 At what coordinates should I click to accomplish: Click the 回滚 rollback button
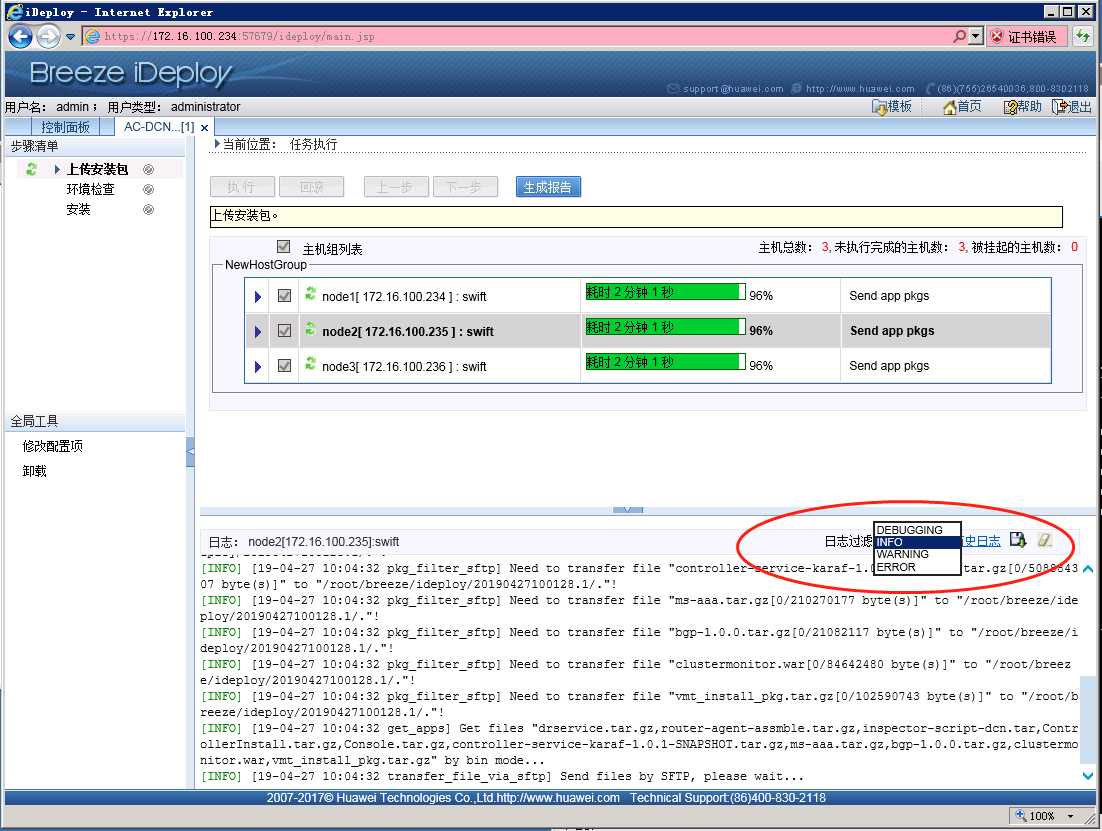click(x=311, y=187)
